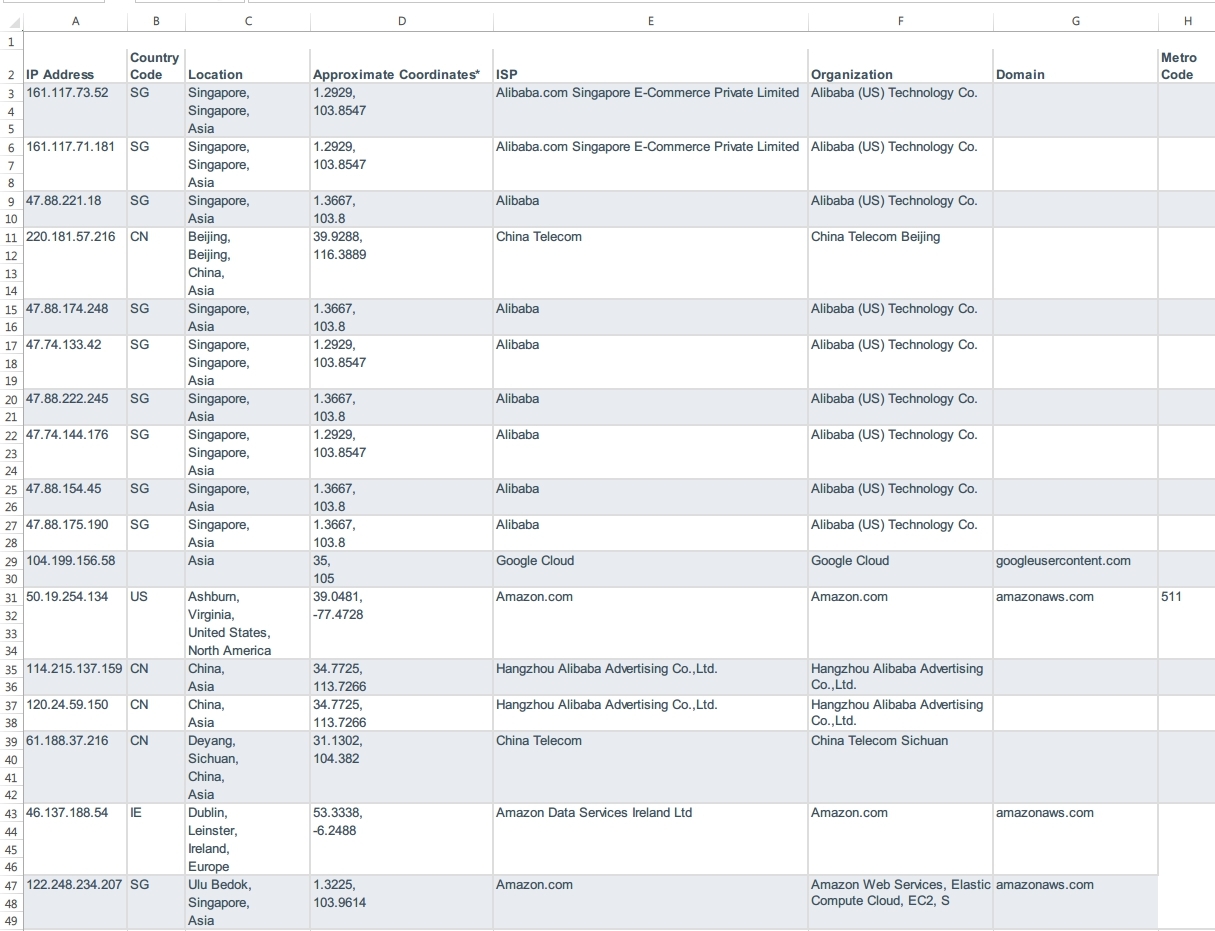Screen dimensions: 1215x931
Task: Click the "Country Code" header cell
Action: pos(156,66)
